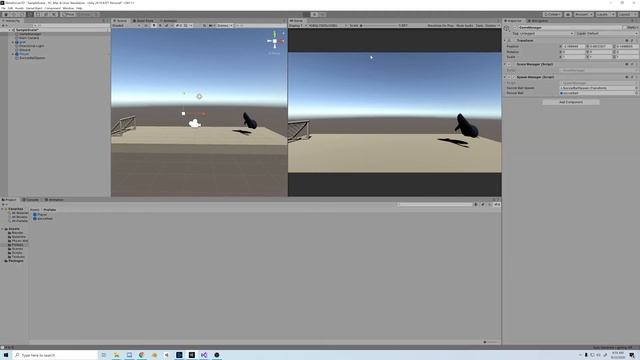This screenshot has height=360, width=640.
Task: Open Scene view Gizmos dropdown
Action: click(224, 25)
